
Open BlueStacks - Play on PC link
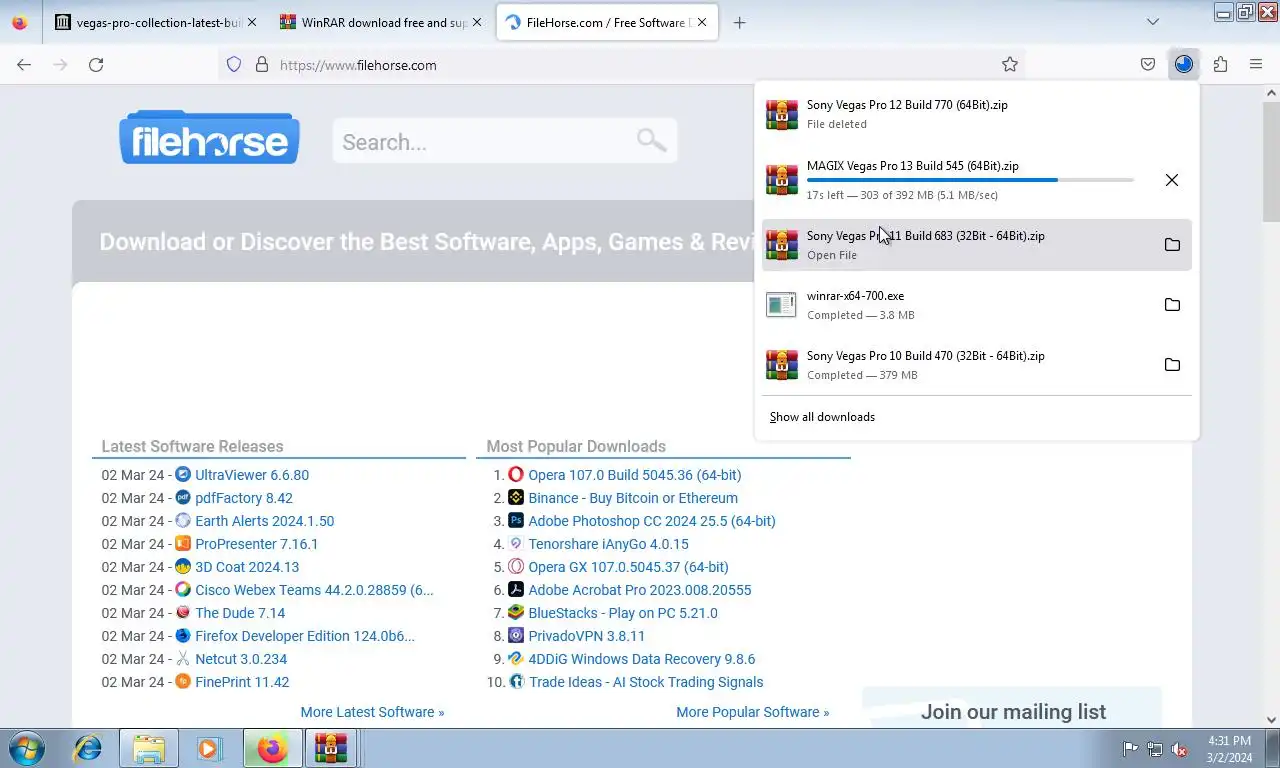[x=623, y=613]
